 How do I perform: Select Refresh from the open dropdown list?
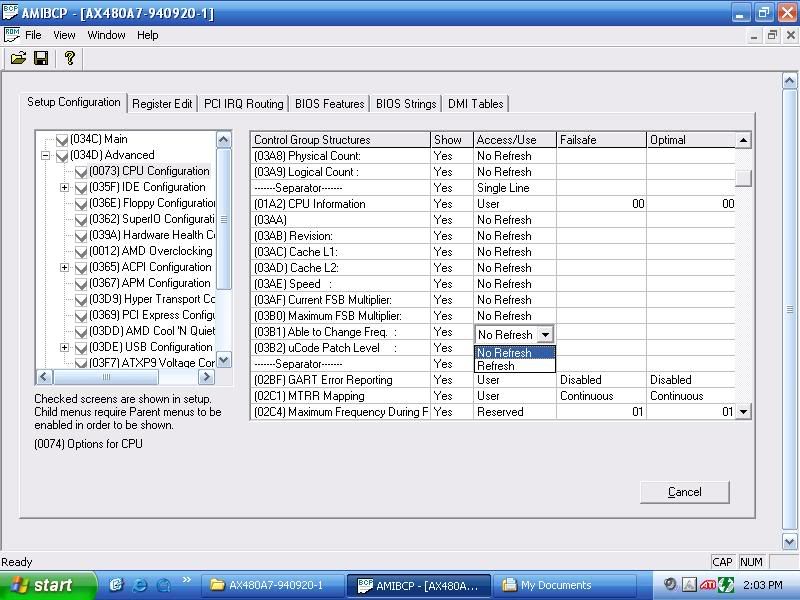pyautogui.click(x=496, y=366)
